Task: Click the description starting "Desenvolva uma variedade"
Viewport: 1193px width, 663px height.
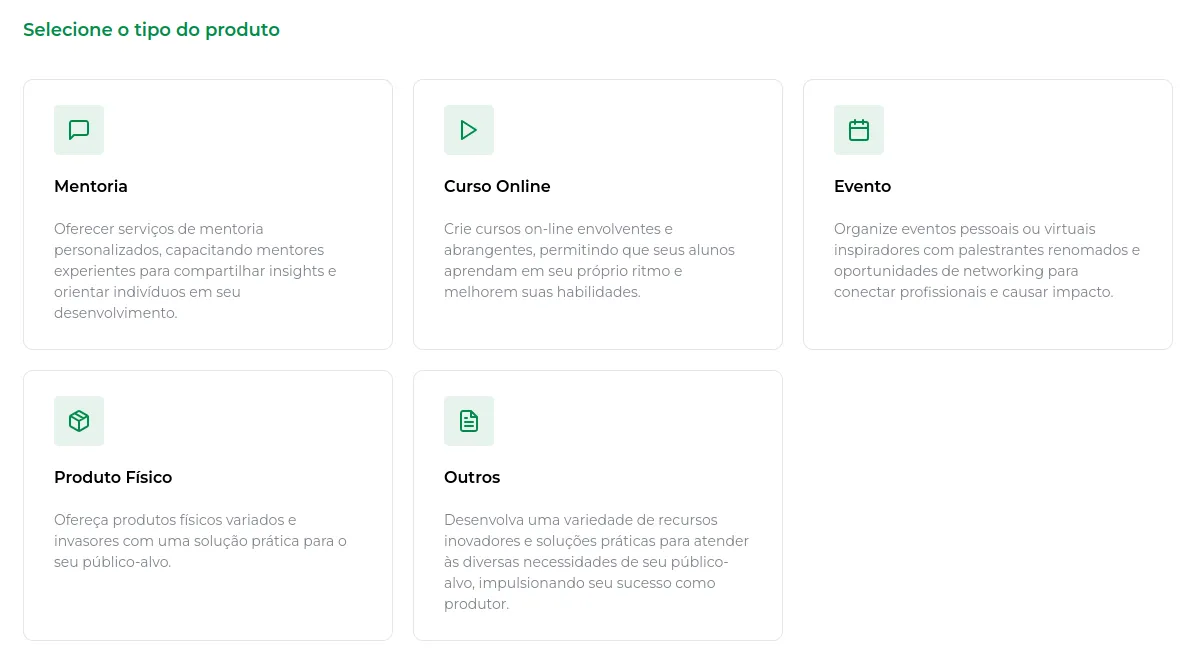Action: [x=596, y=562]
